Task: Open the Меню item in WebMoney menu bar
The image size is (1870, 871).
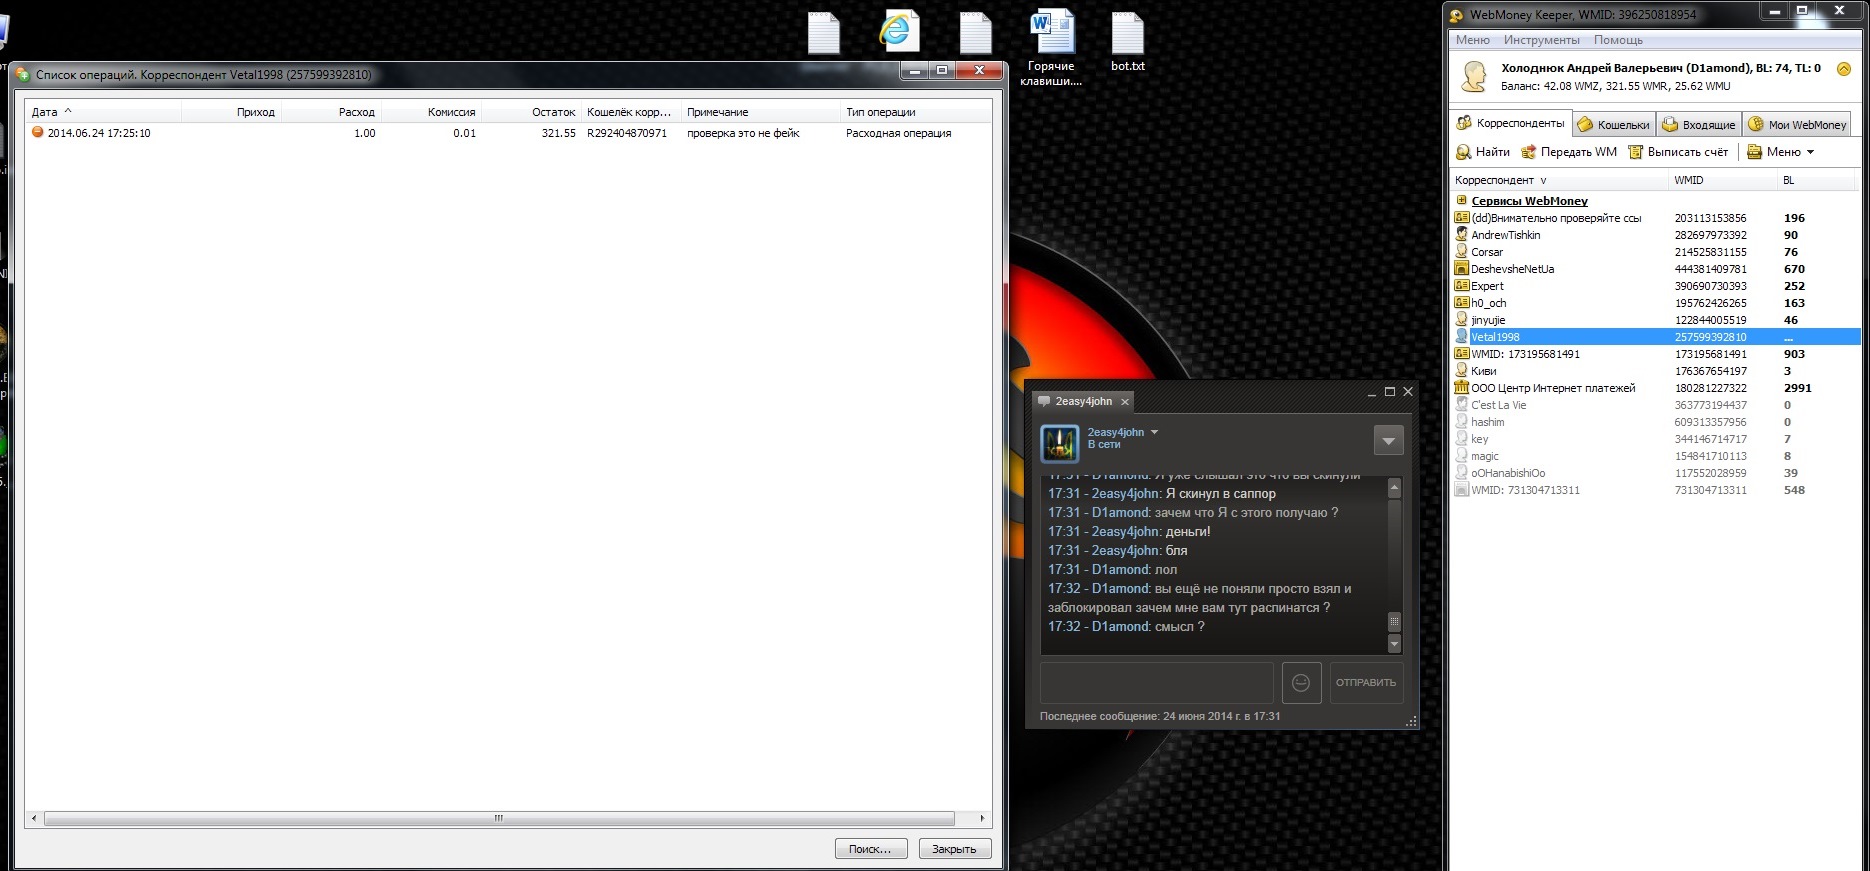Action: click(x=1473, y=40)
